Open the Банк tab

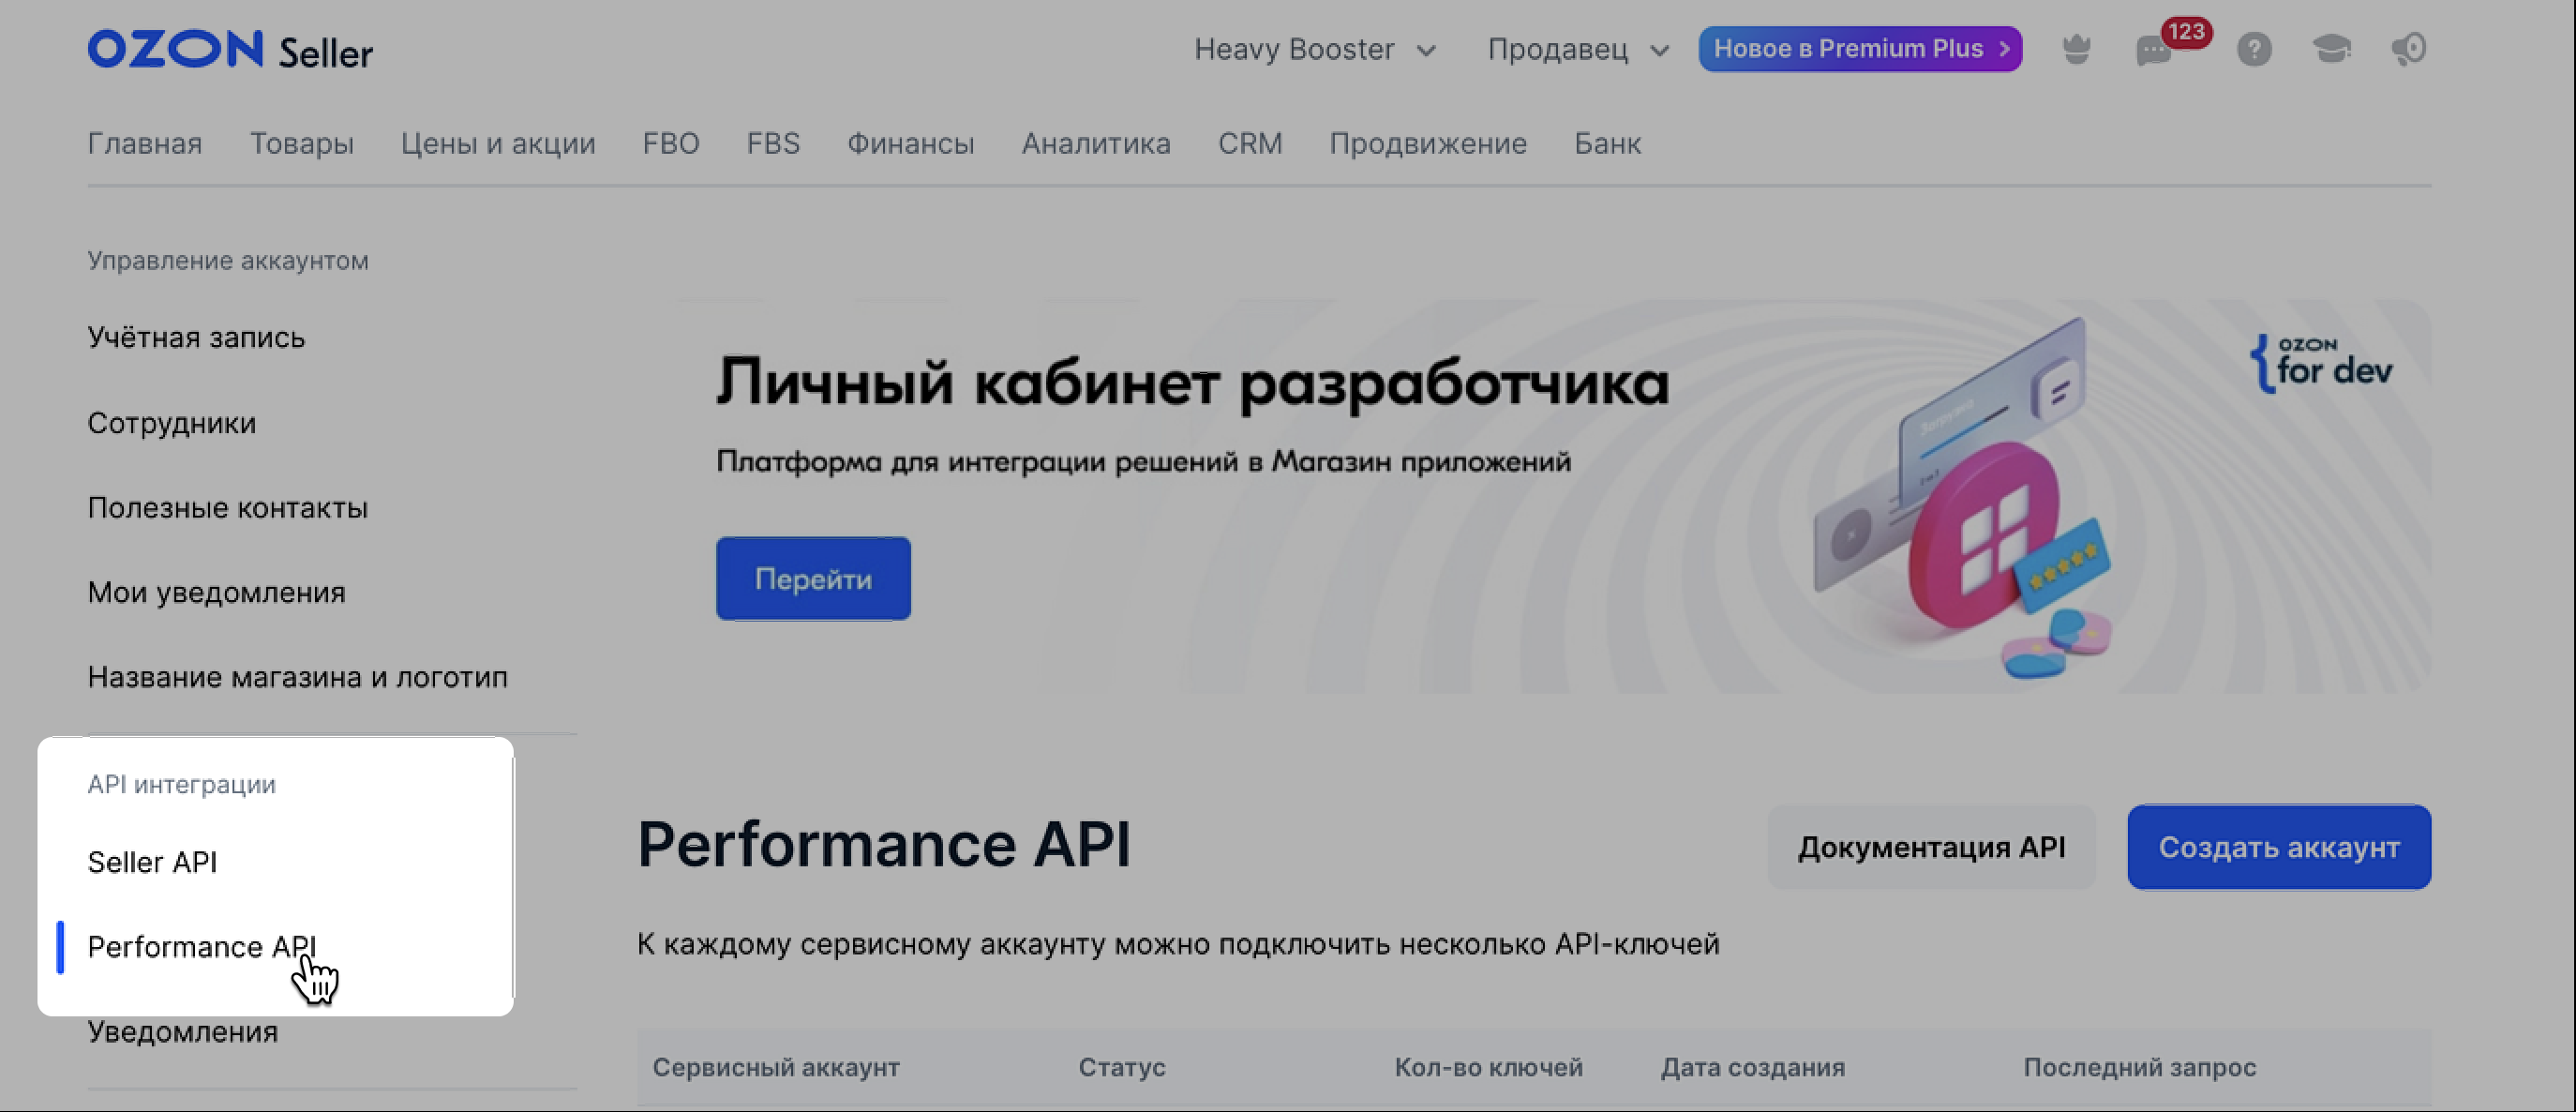click(x=1608, y=144)
